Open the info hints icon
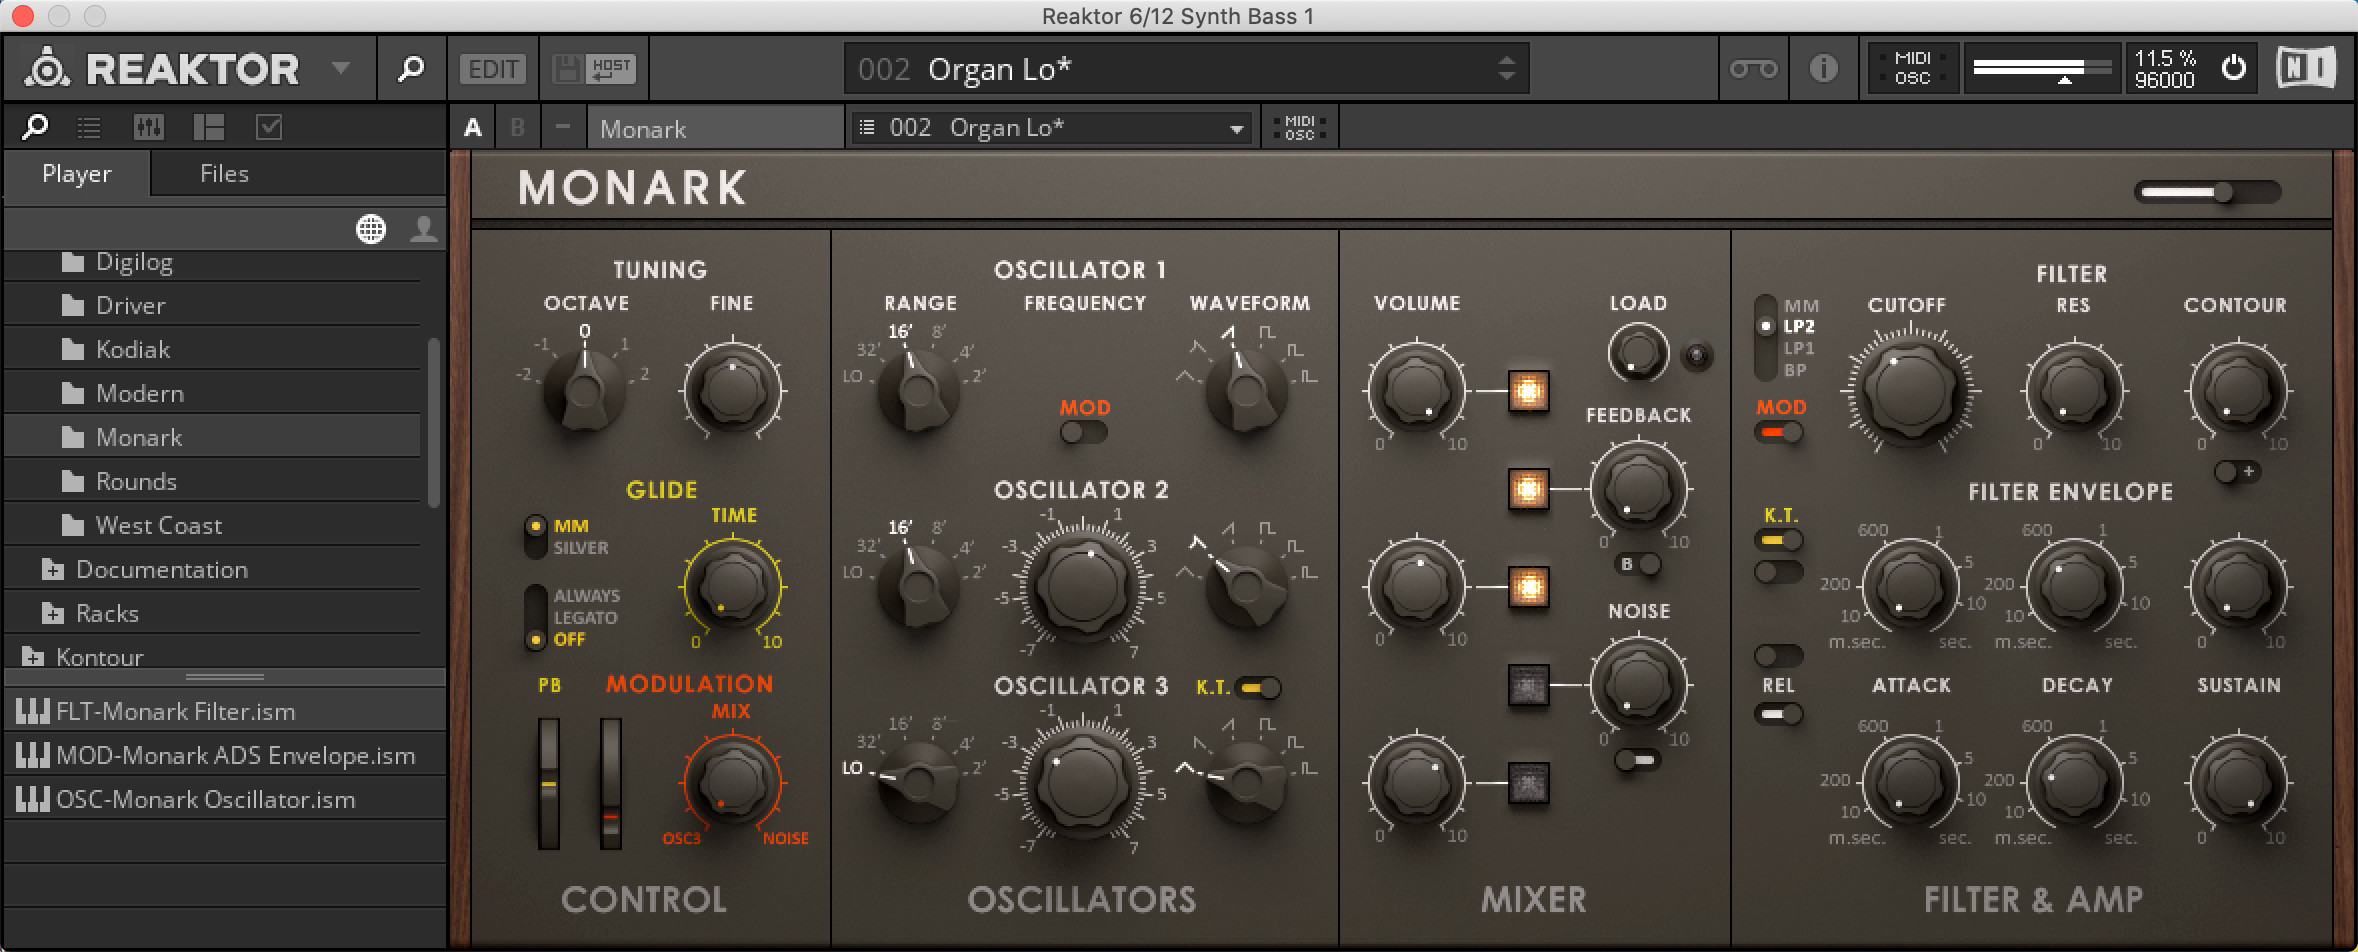The width and height of the screenshot is (2358, 952). [x=1823, y=69]
